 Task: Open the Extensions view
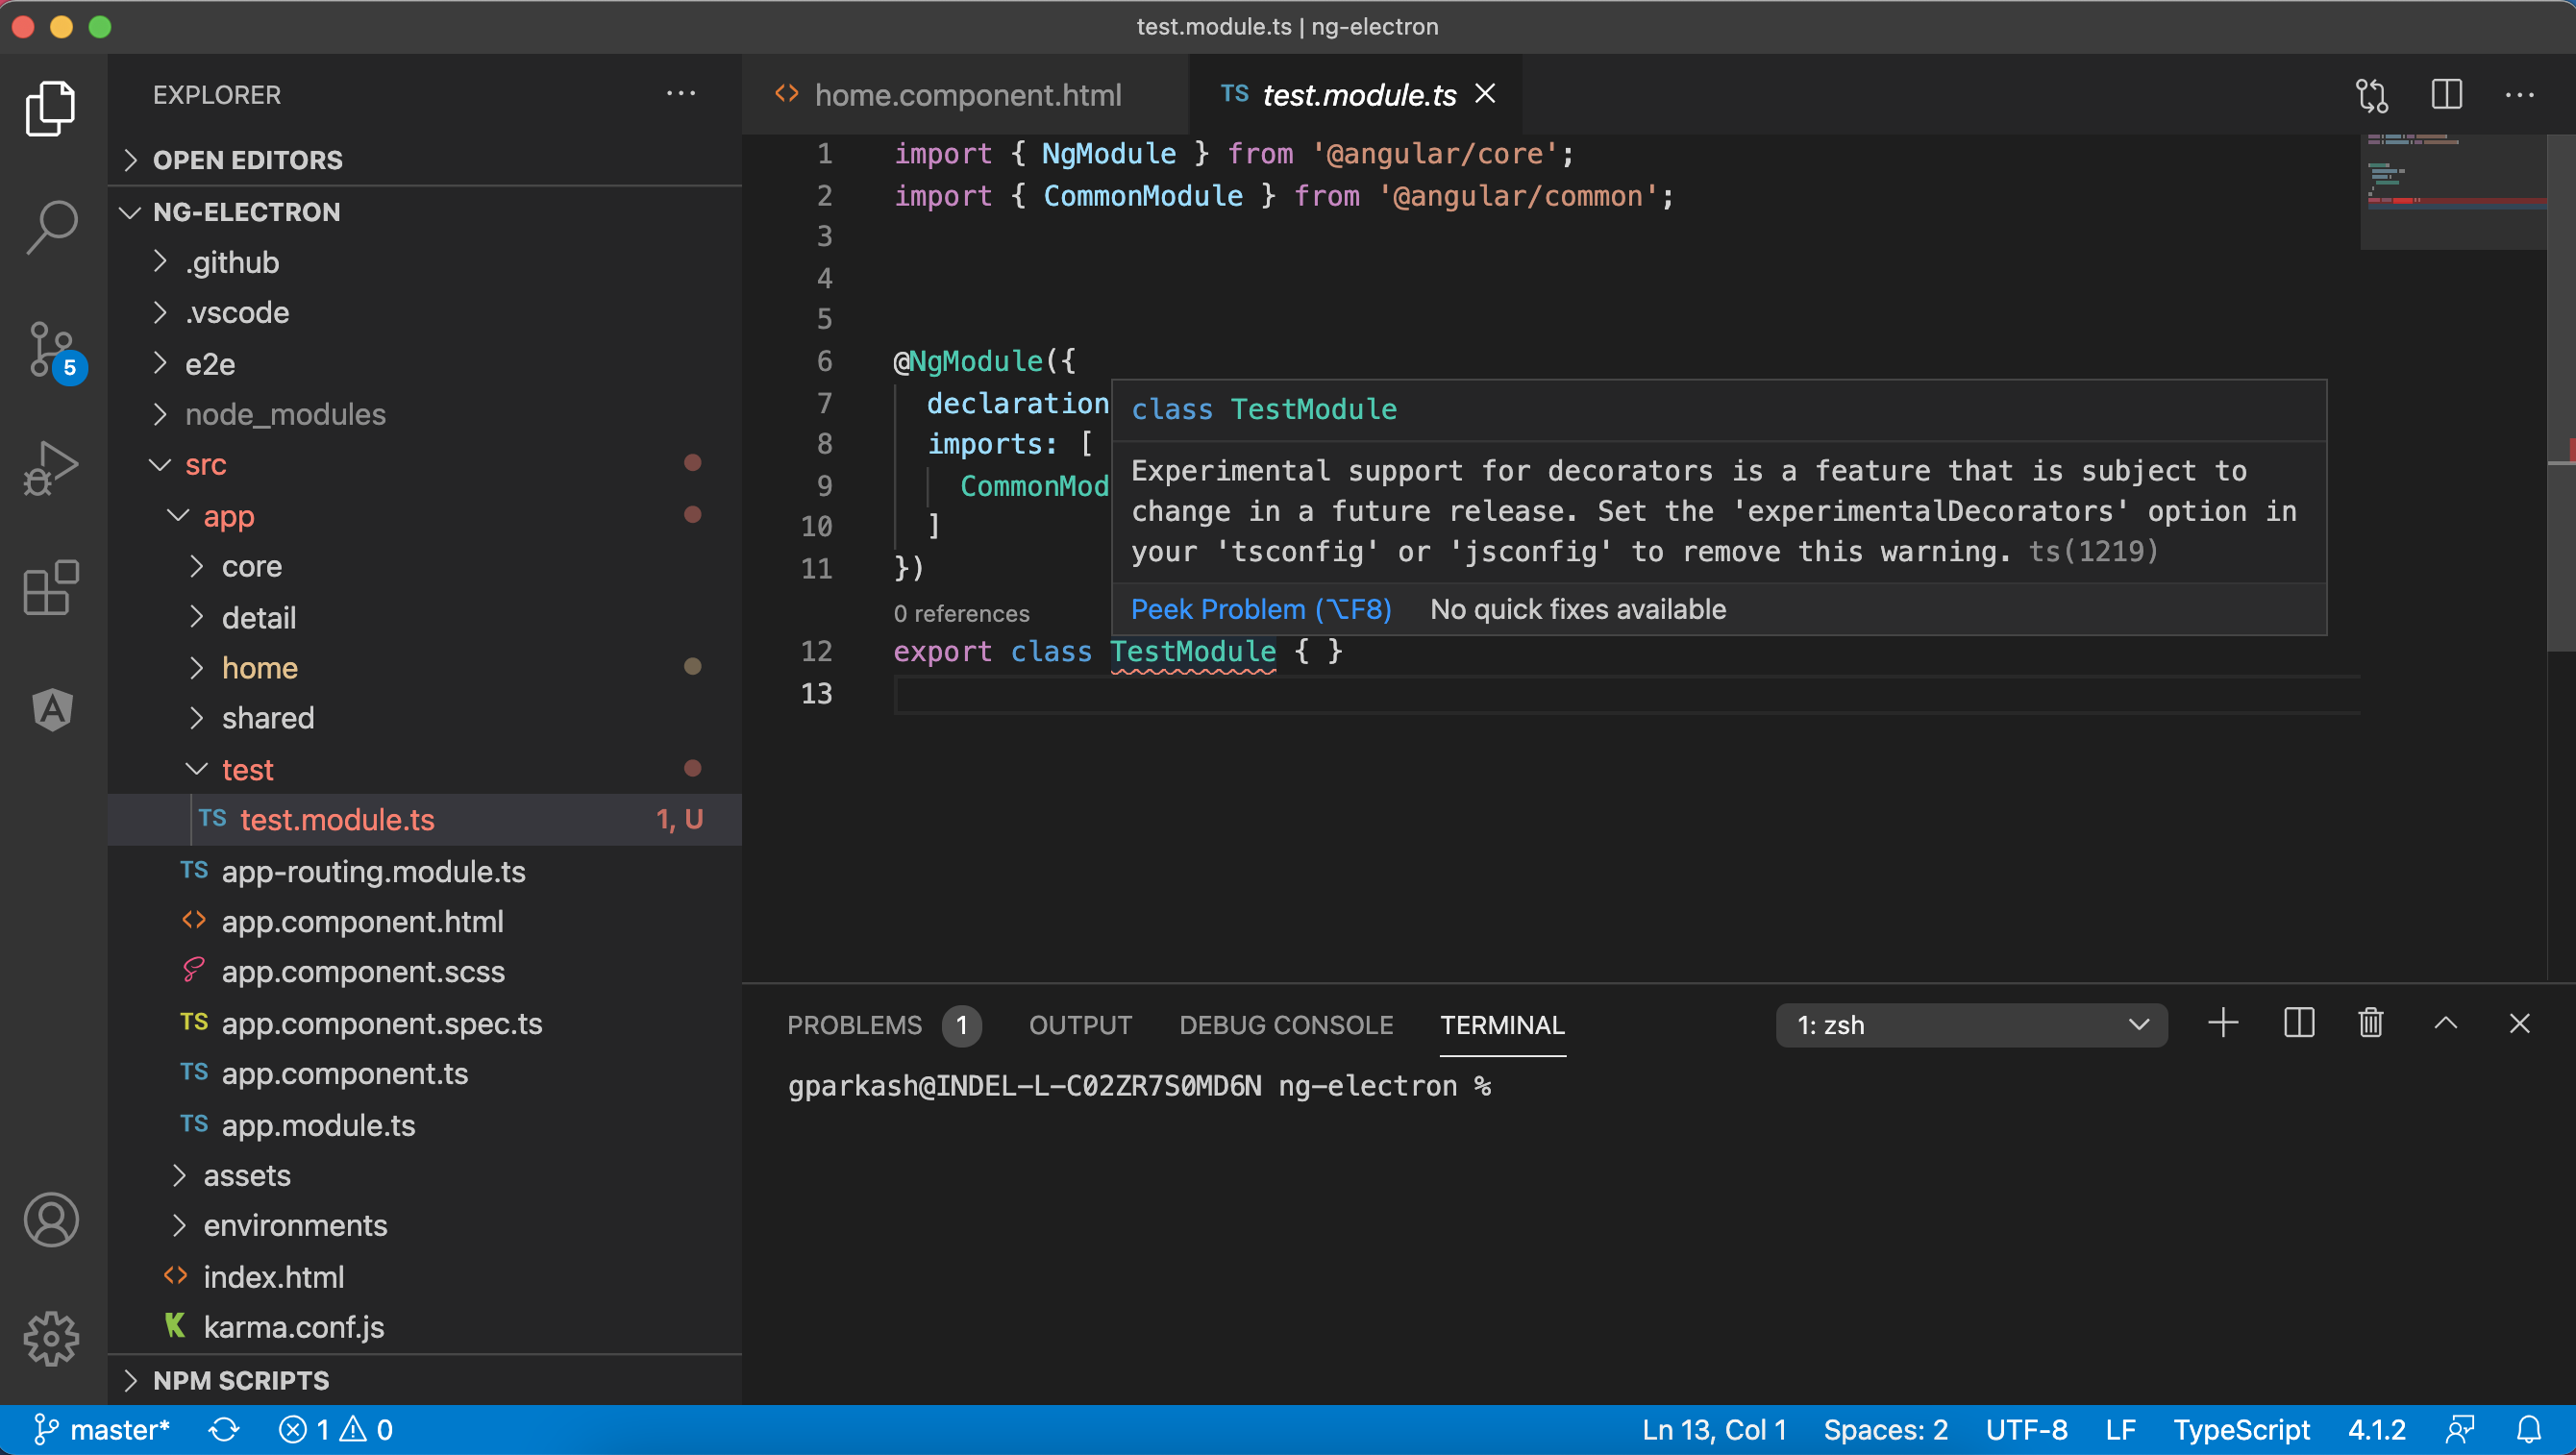coord(51,588)
